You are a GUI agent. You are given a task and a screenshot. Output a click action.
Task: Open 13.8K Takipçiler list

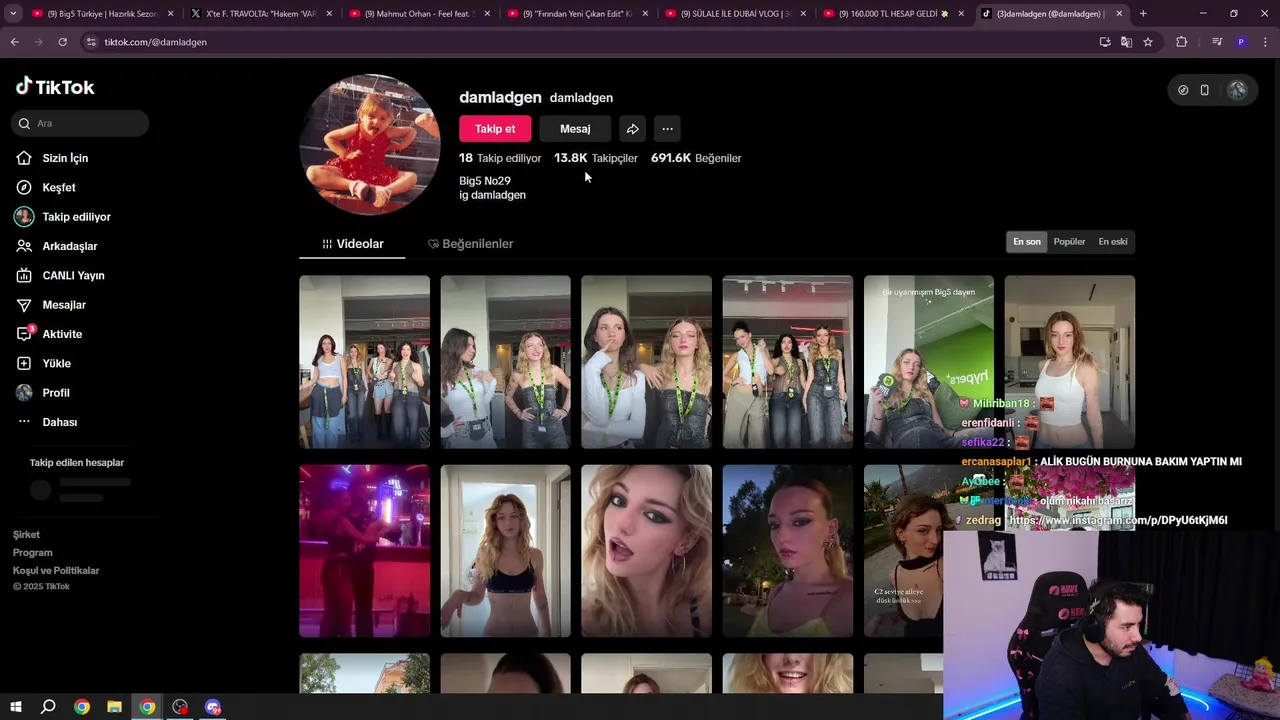[x=596, y=158]
